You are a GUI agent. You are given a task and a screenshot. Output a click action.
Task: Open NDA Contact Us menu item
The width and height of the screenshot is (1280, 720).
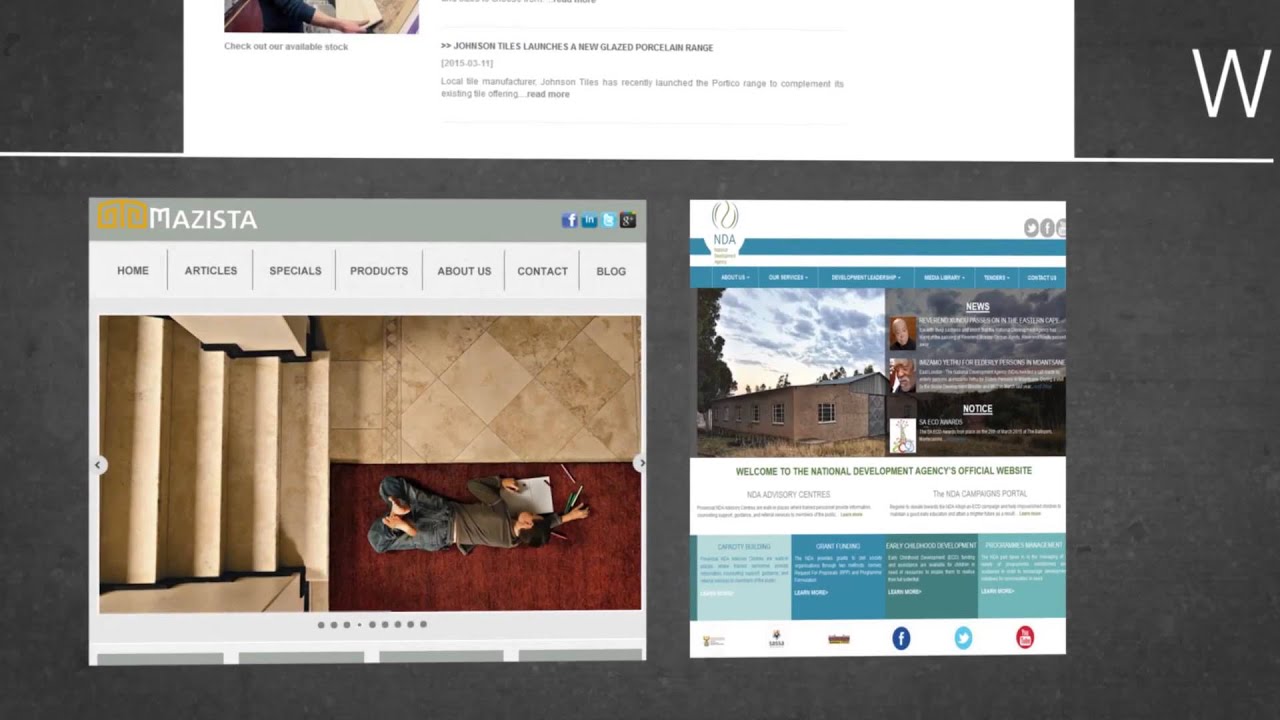point(1042,278)
